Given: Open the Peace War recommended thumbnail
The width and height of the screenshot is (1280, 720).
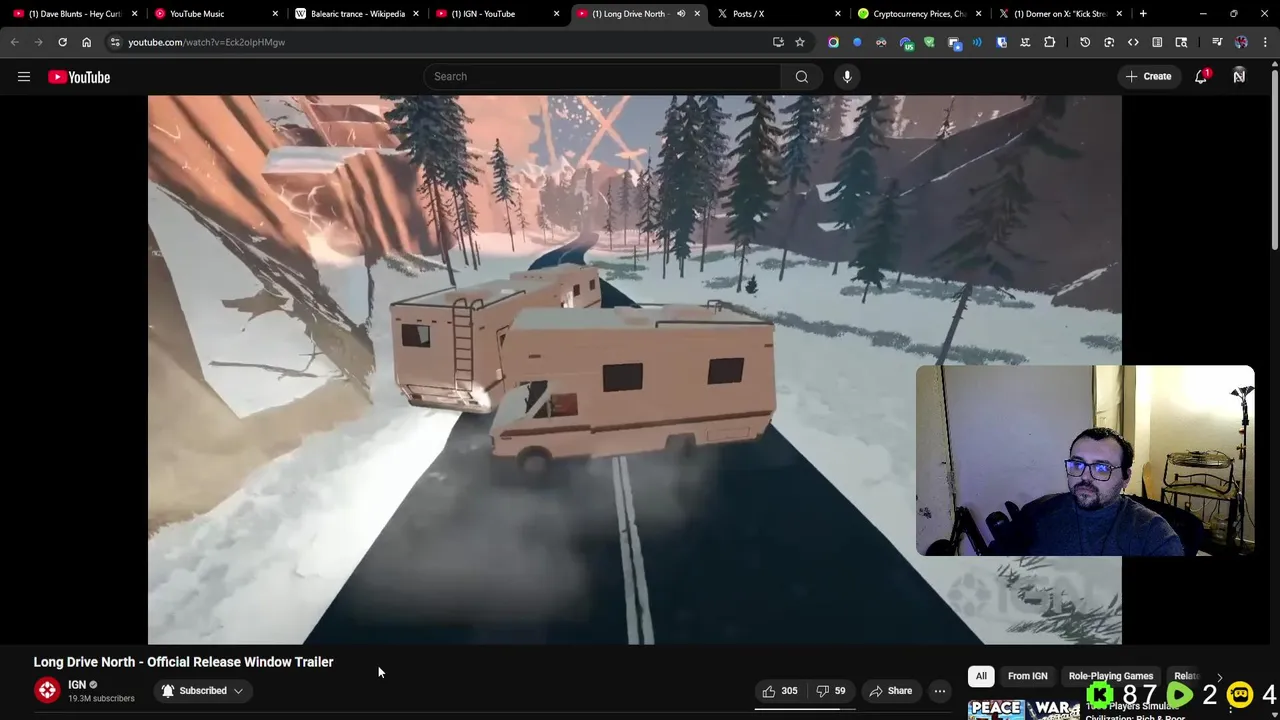Looking at the screenshot, I should (x=1023, y=709).
